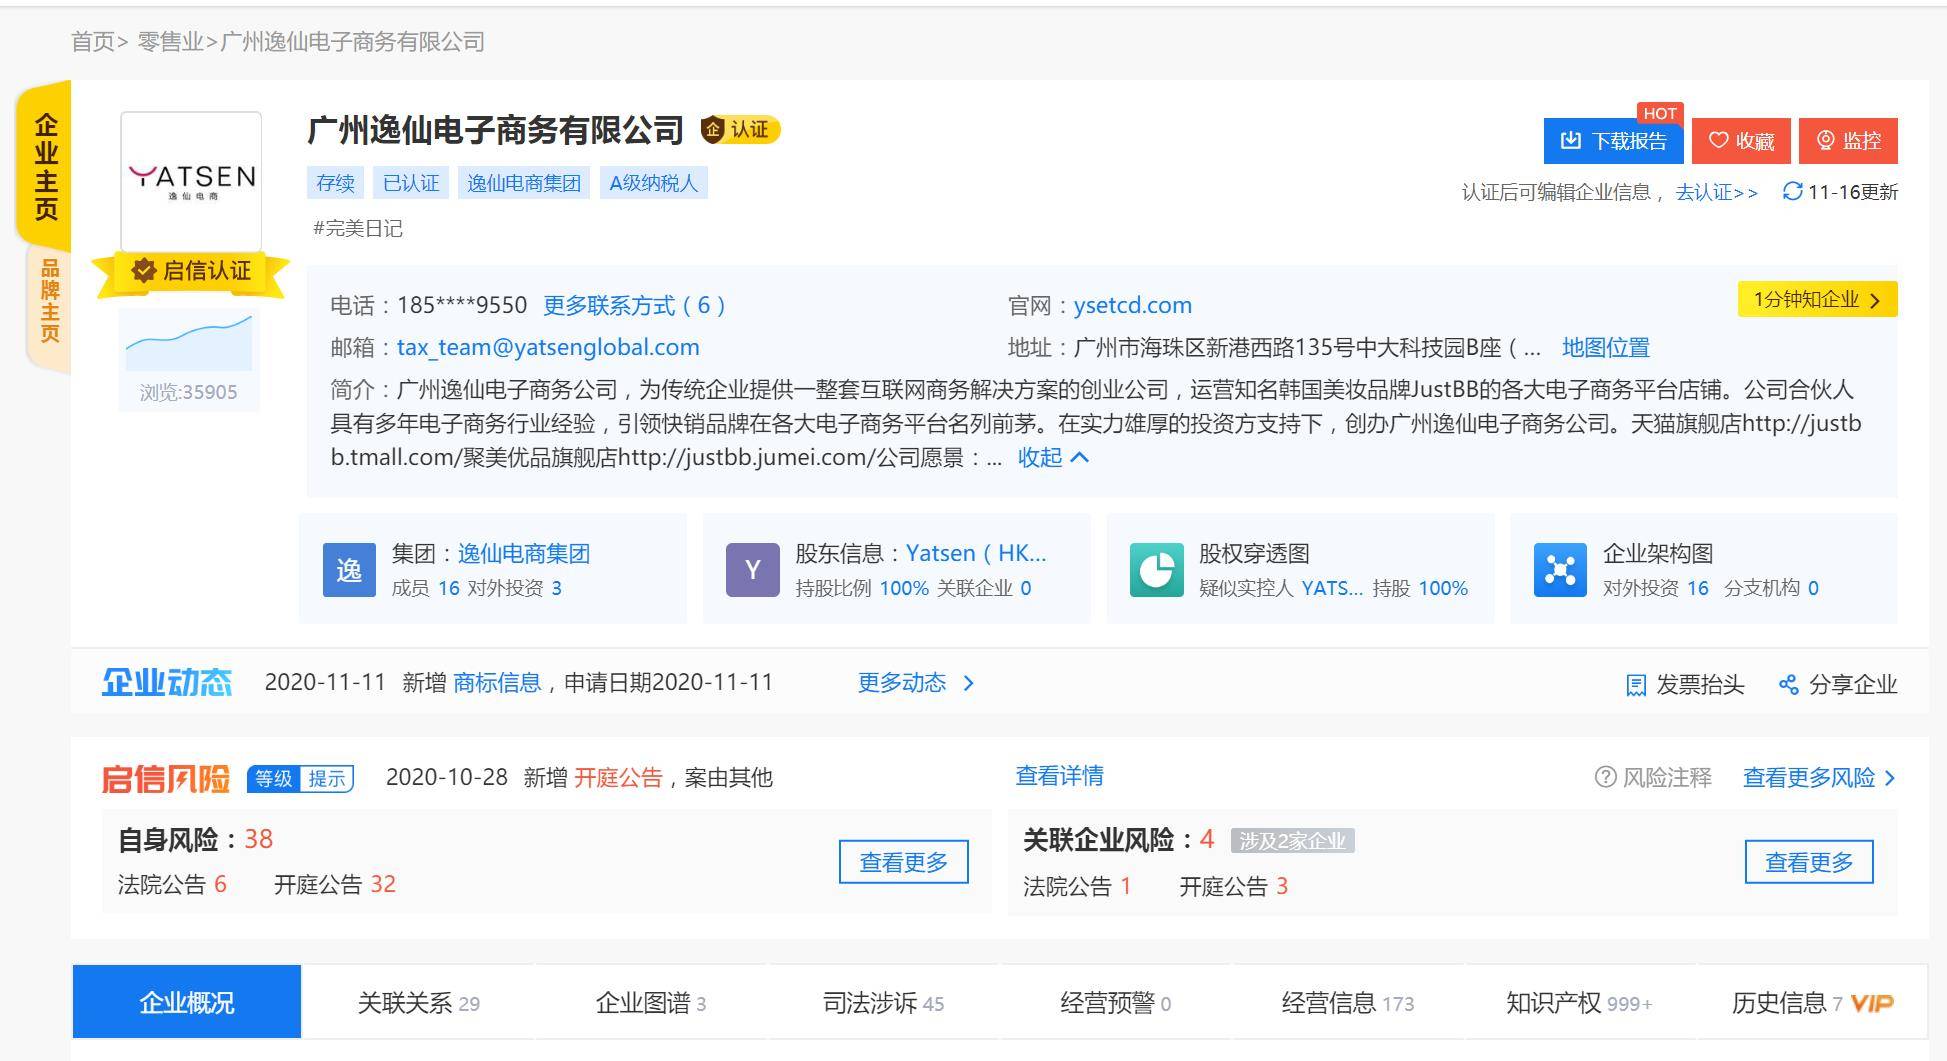This screenshot has height=1061, width=1947.
Task: Click the 启信认证 ribbon badge
Action: (x=191, y=271)
